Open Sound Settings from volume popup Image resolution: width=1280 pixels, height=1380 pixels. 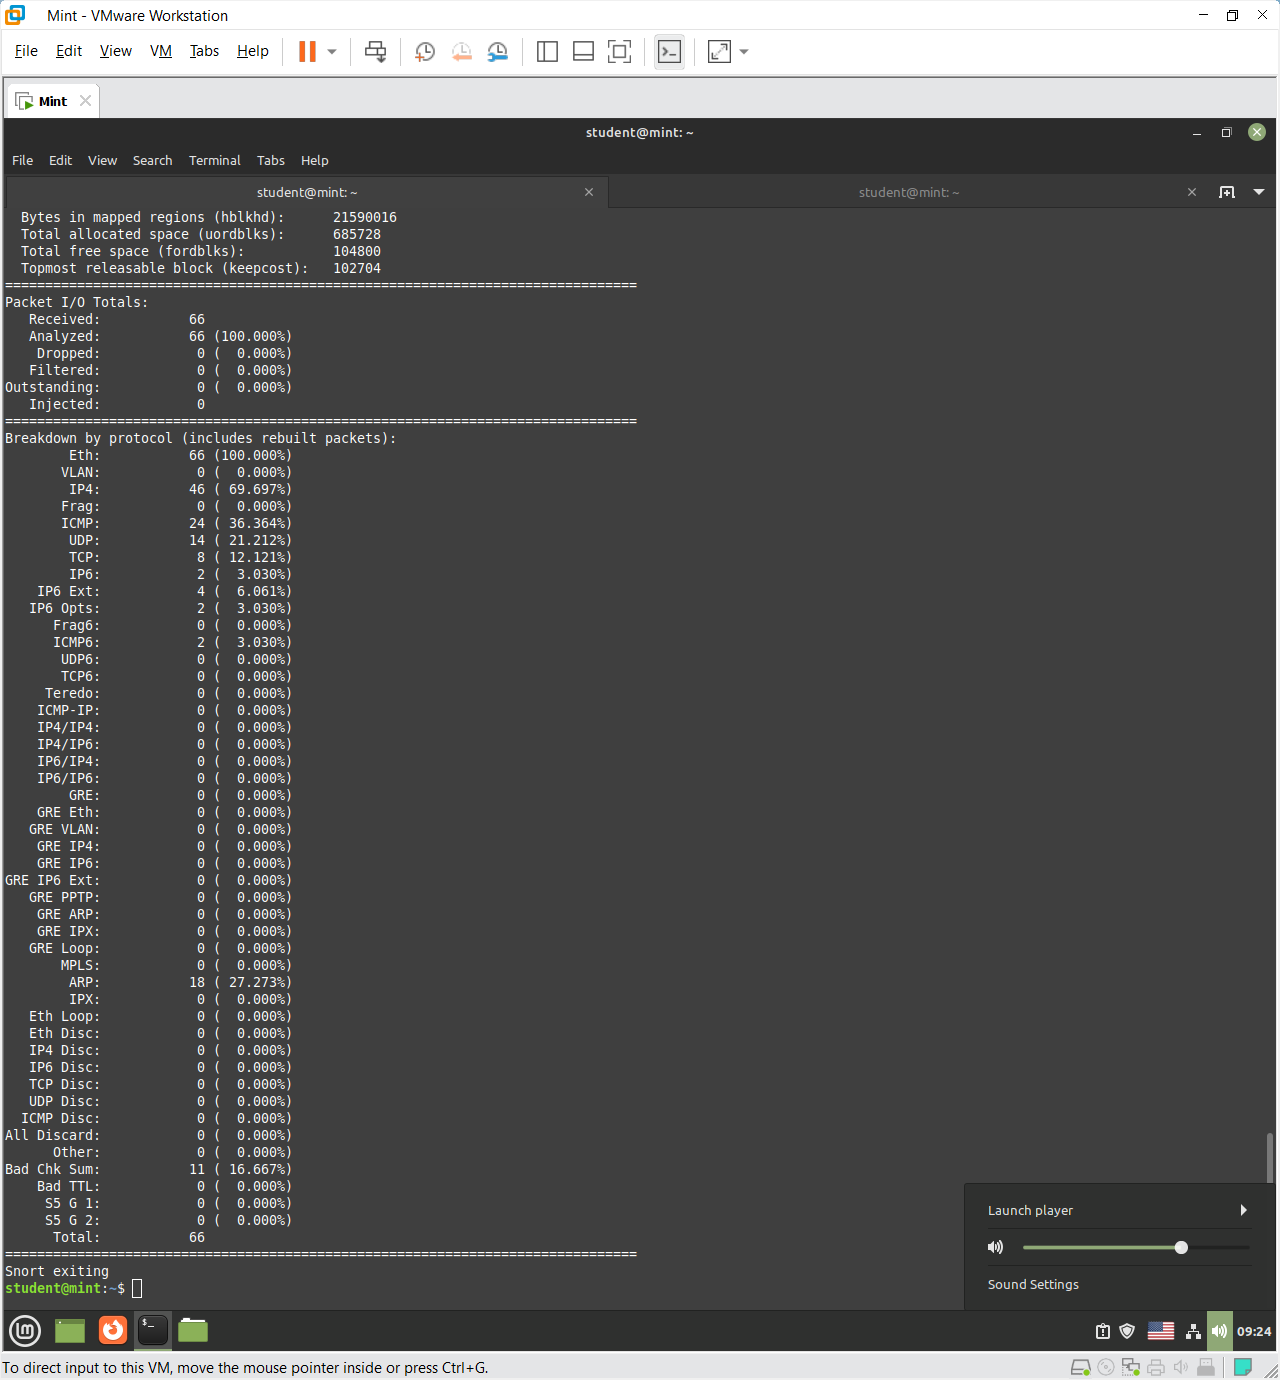click(x=1033, y=1284)
